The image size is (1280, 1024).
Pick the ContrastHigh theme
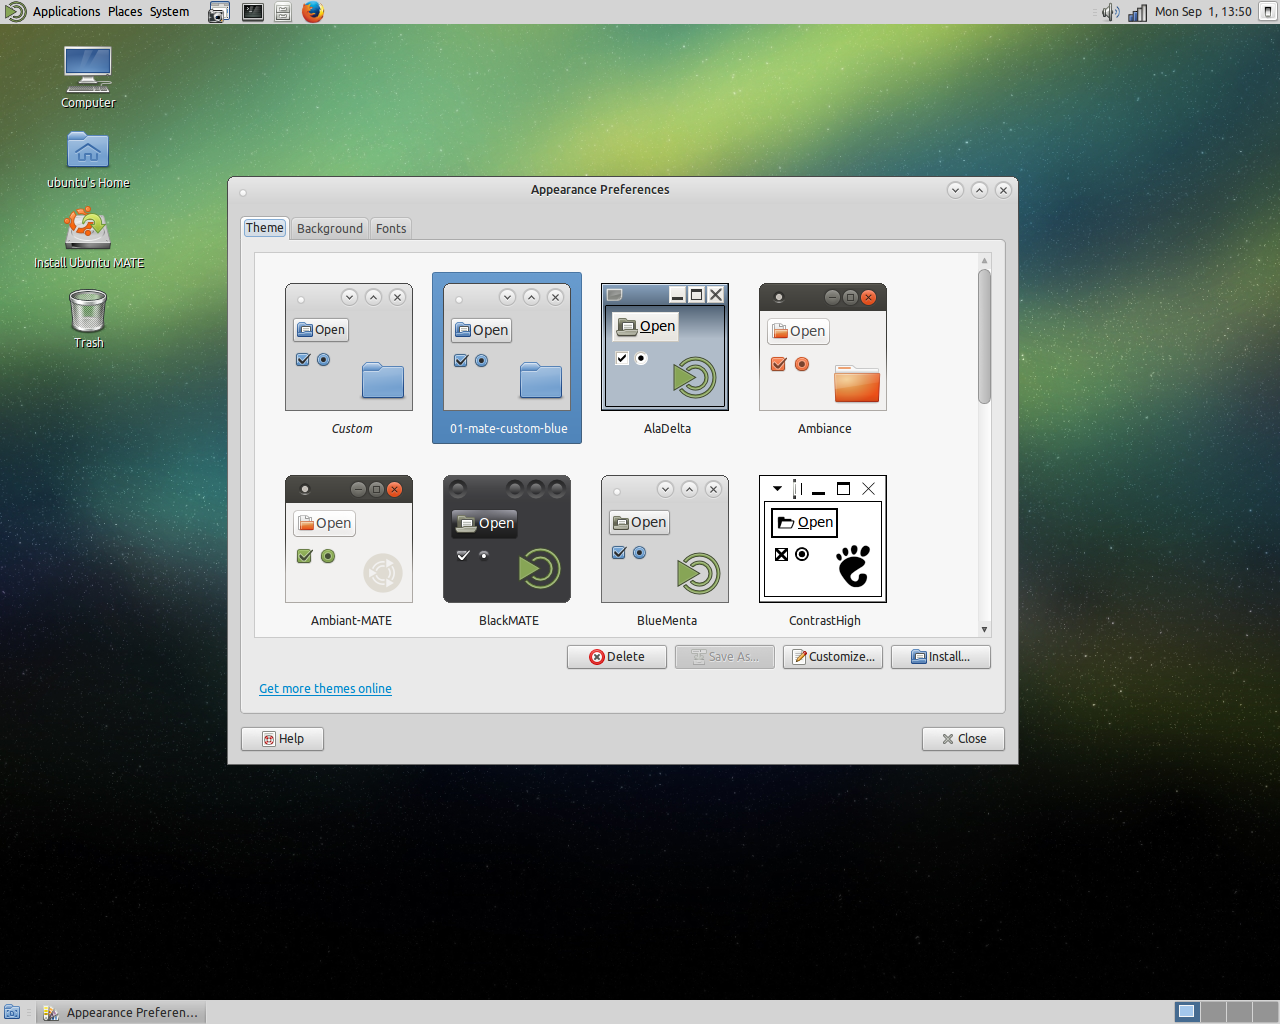[x=823, y=550]
